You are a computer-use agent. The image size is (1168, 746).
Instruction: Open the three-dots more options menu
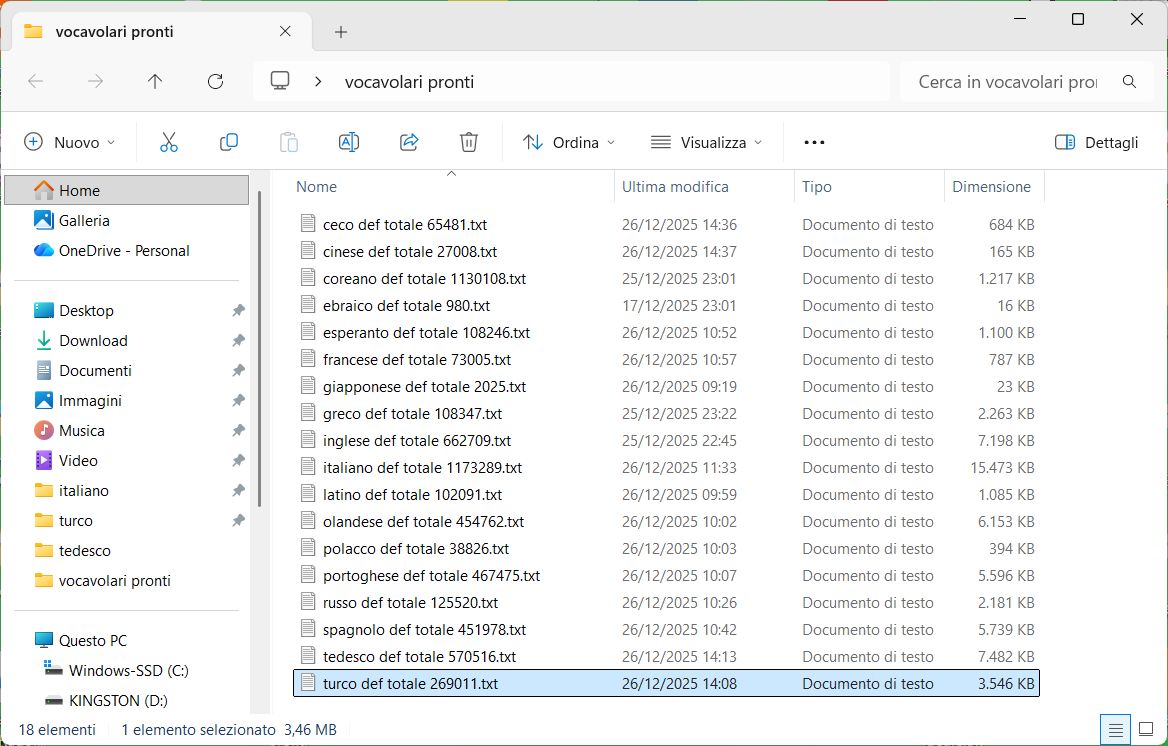[814, 142]
